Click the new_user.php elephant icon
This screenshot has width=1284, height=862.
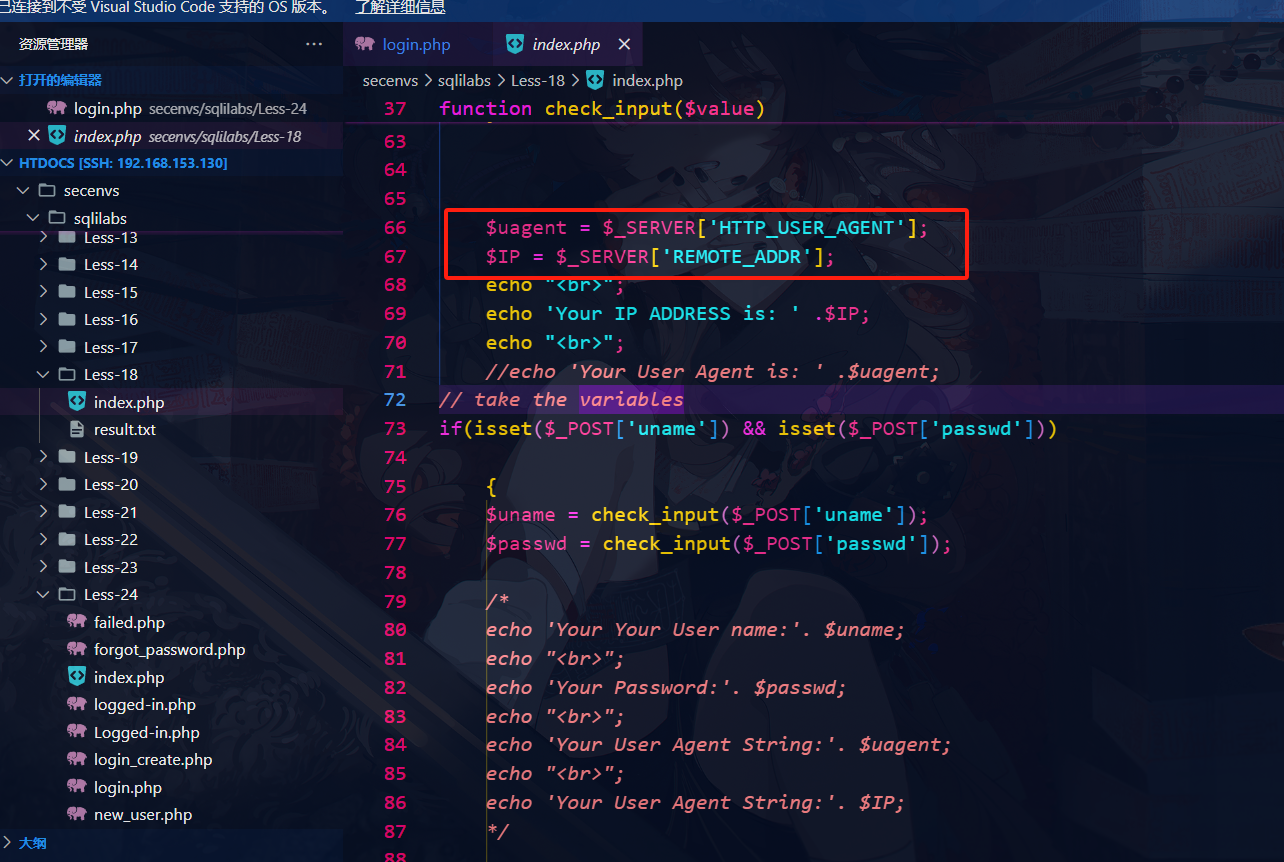pos(77,815)
